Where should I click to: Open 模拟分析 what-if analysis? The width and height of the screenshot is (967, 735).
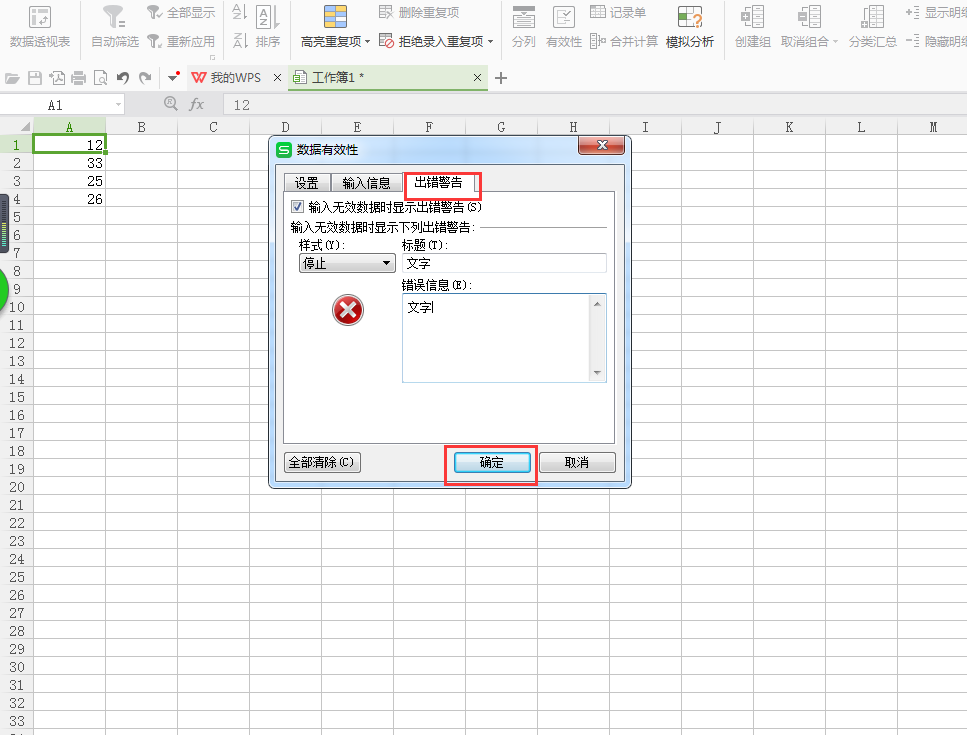[690, 26]
